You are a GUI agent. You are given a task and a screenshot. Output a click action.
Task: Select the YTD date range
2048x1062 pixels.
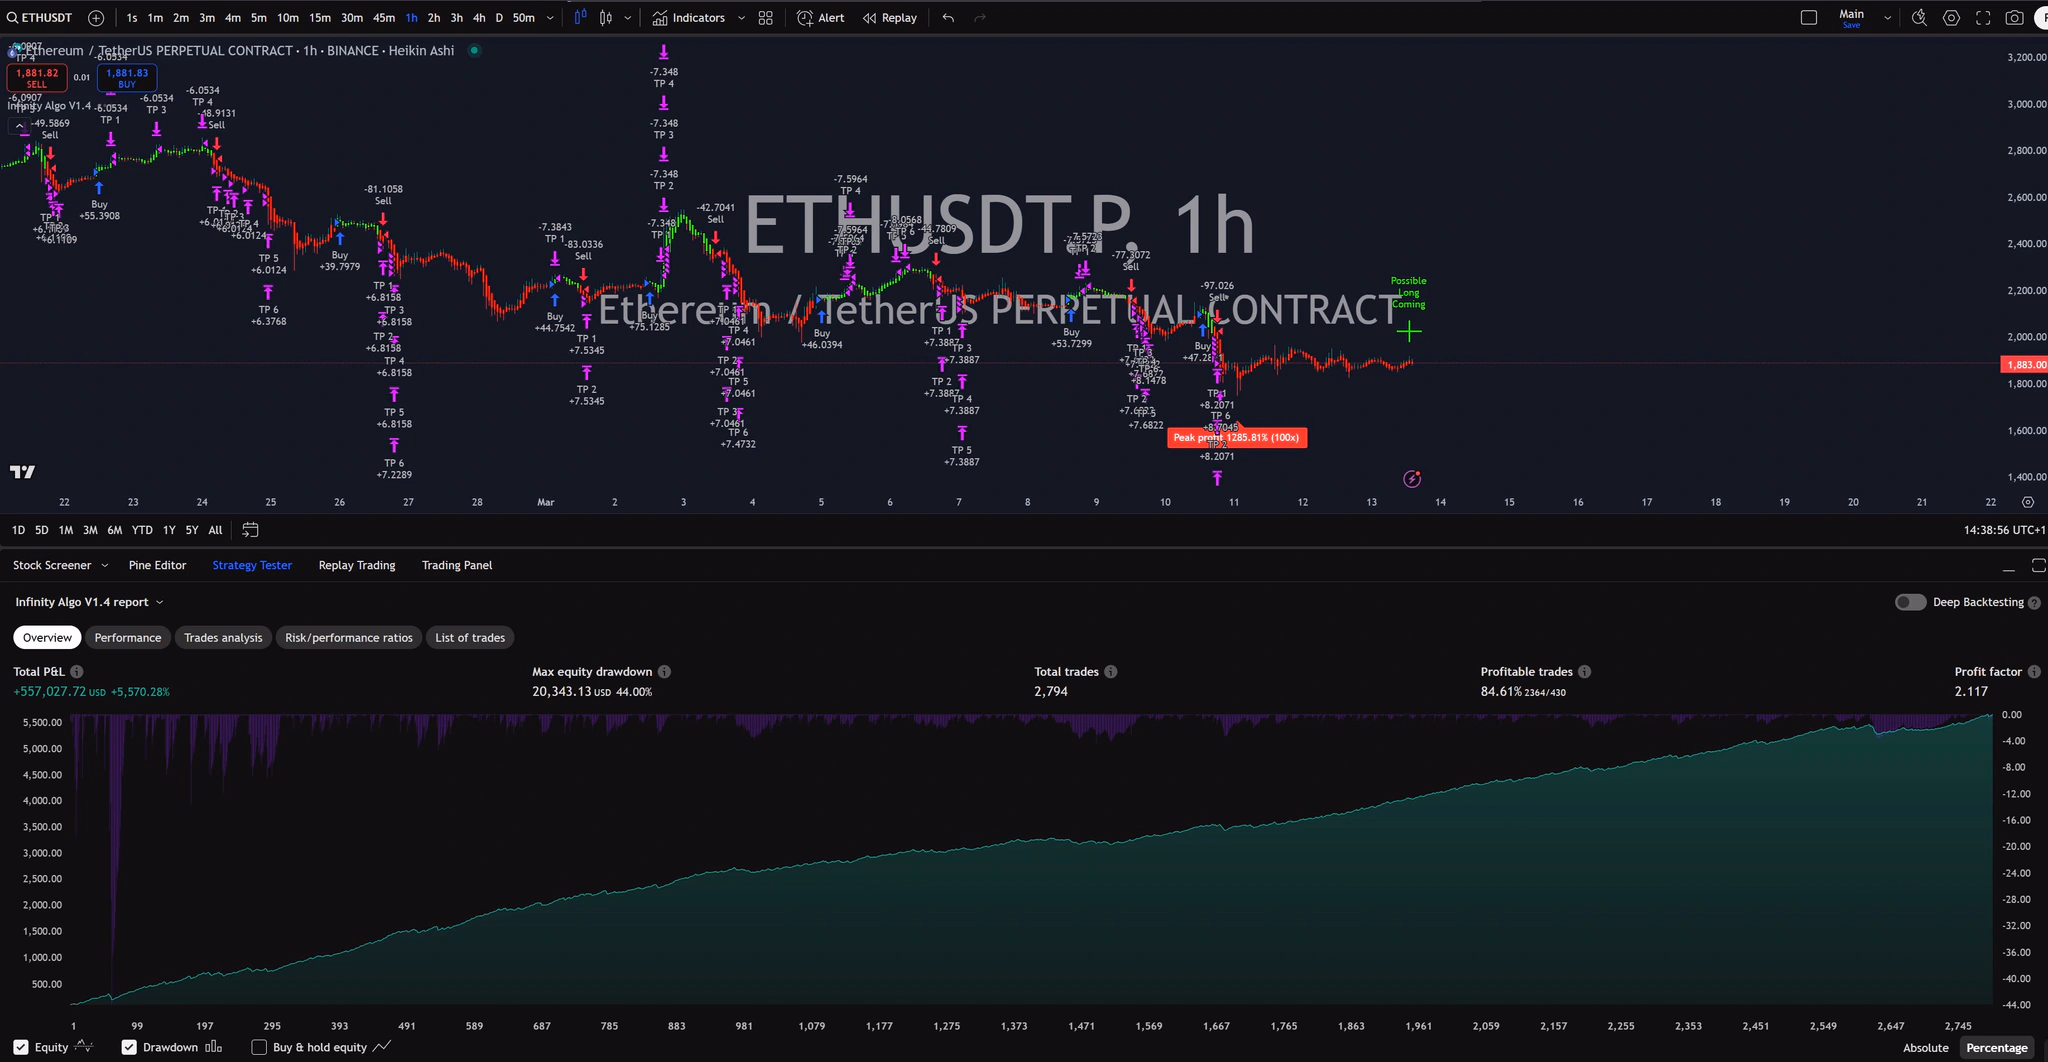142,530
